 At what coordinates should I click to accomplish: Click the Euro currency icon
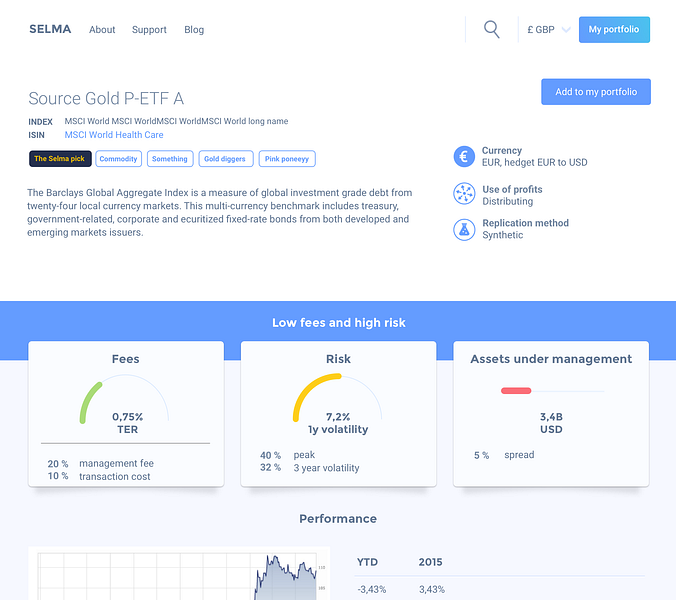tap(464, 156)
